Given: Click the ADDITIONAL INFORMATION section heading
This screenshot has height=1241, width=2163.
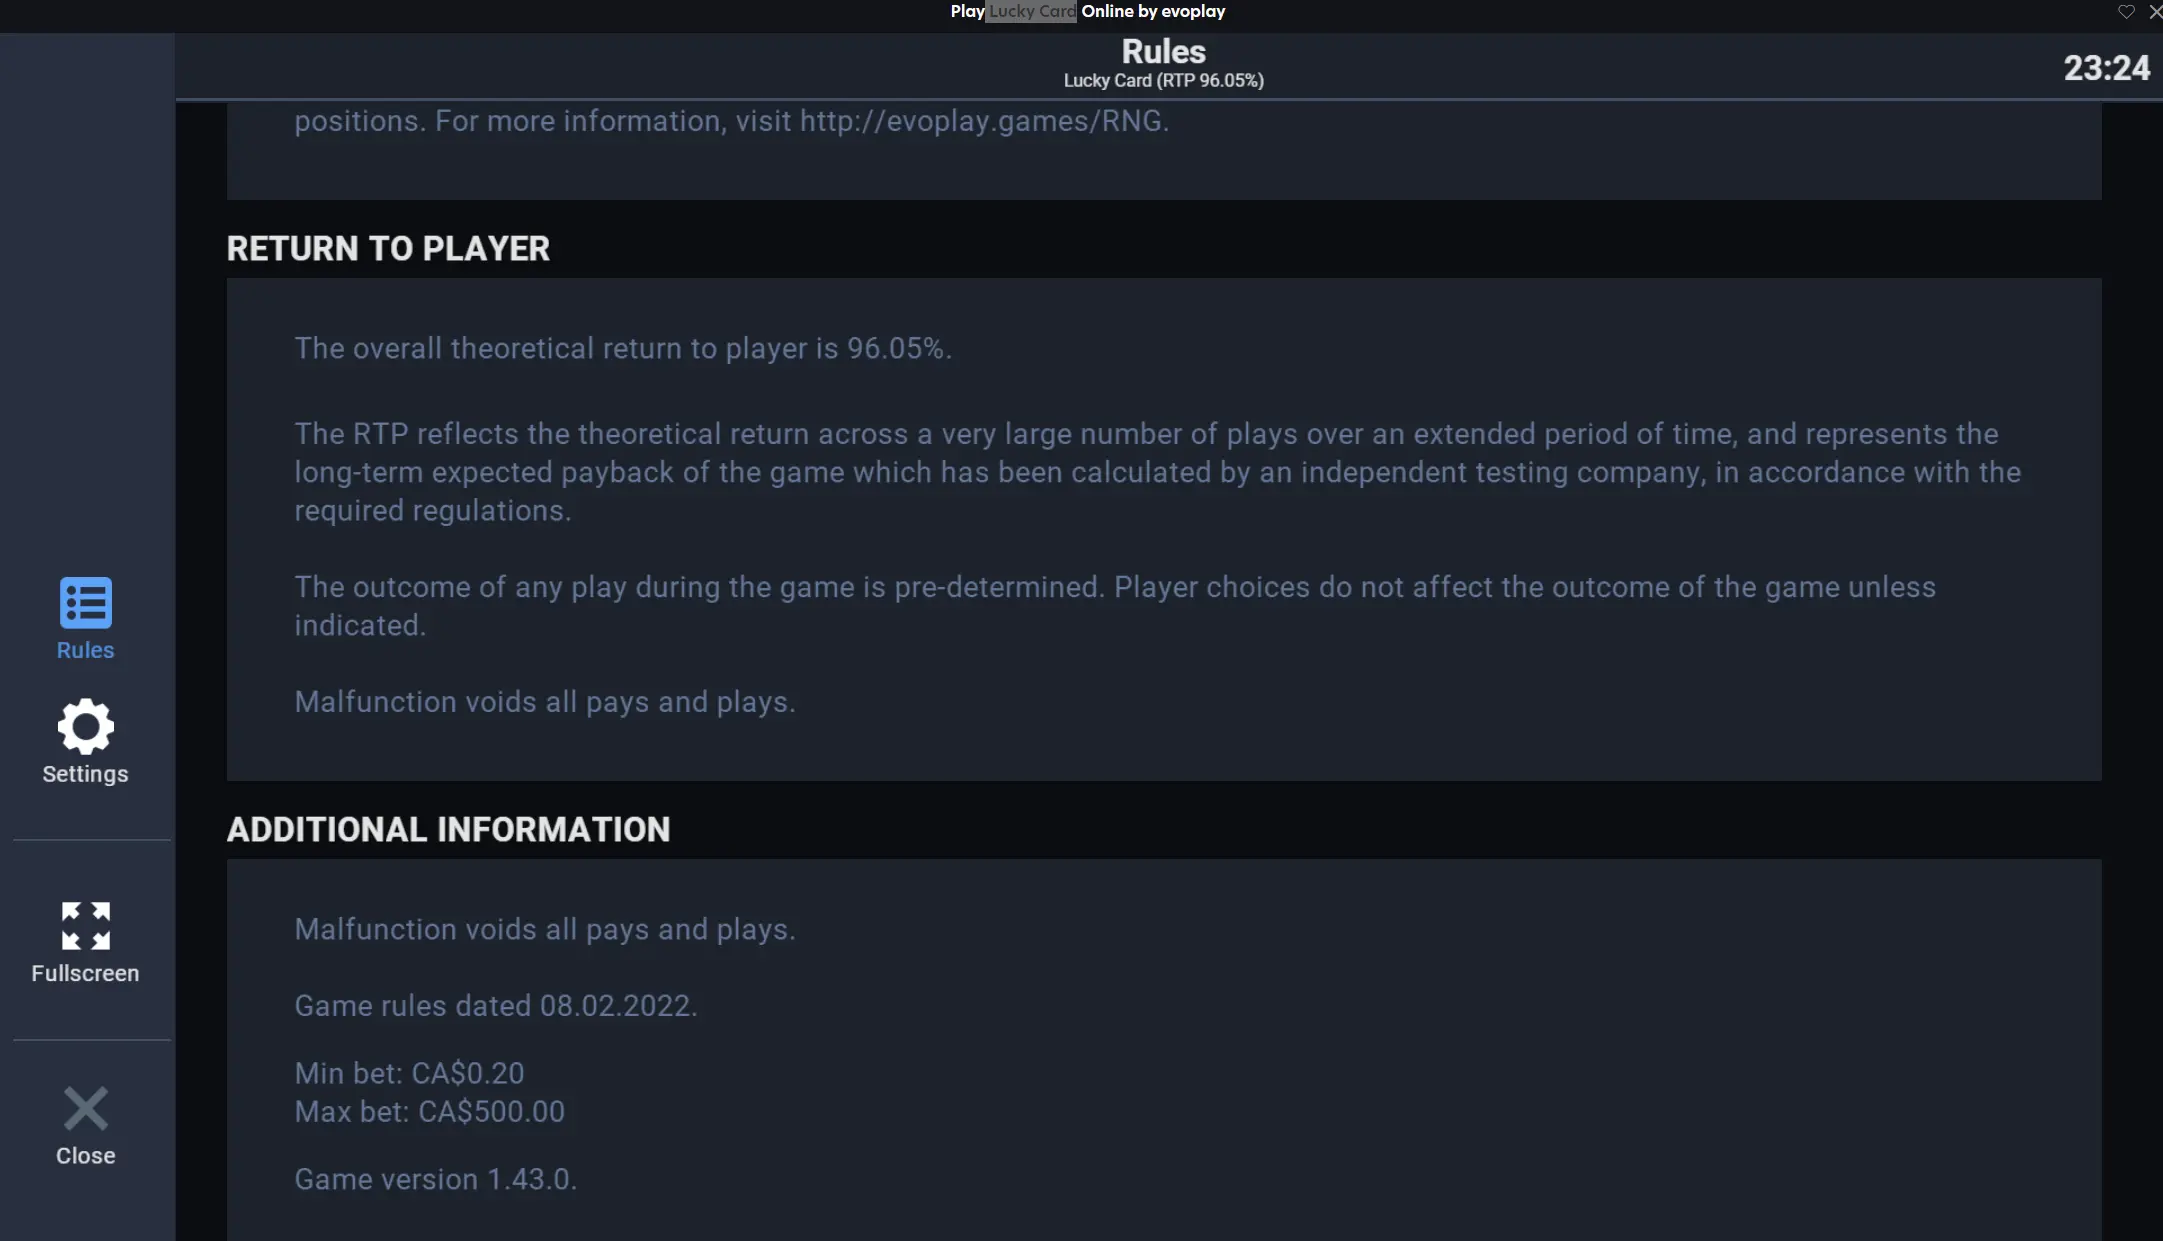Looking at the screenshot, I should tap(448, 829).
